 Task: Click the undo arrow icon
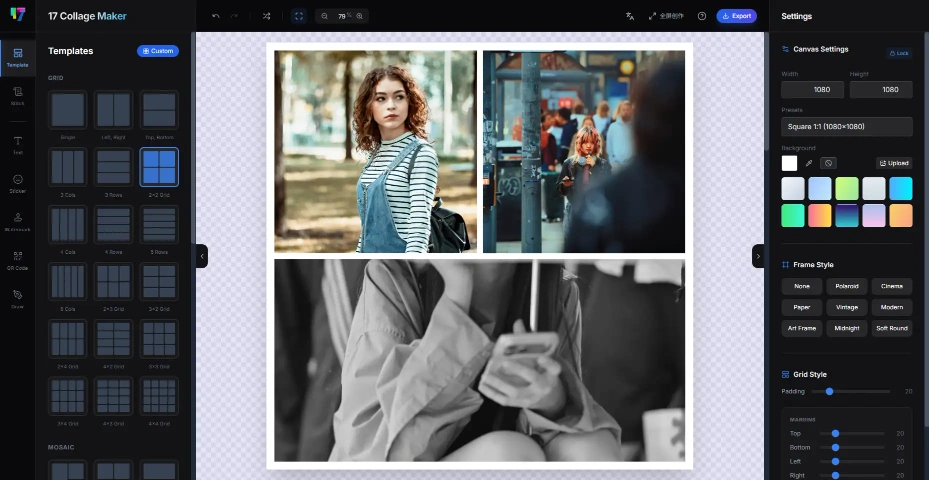click(216, 16)
